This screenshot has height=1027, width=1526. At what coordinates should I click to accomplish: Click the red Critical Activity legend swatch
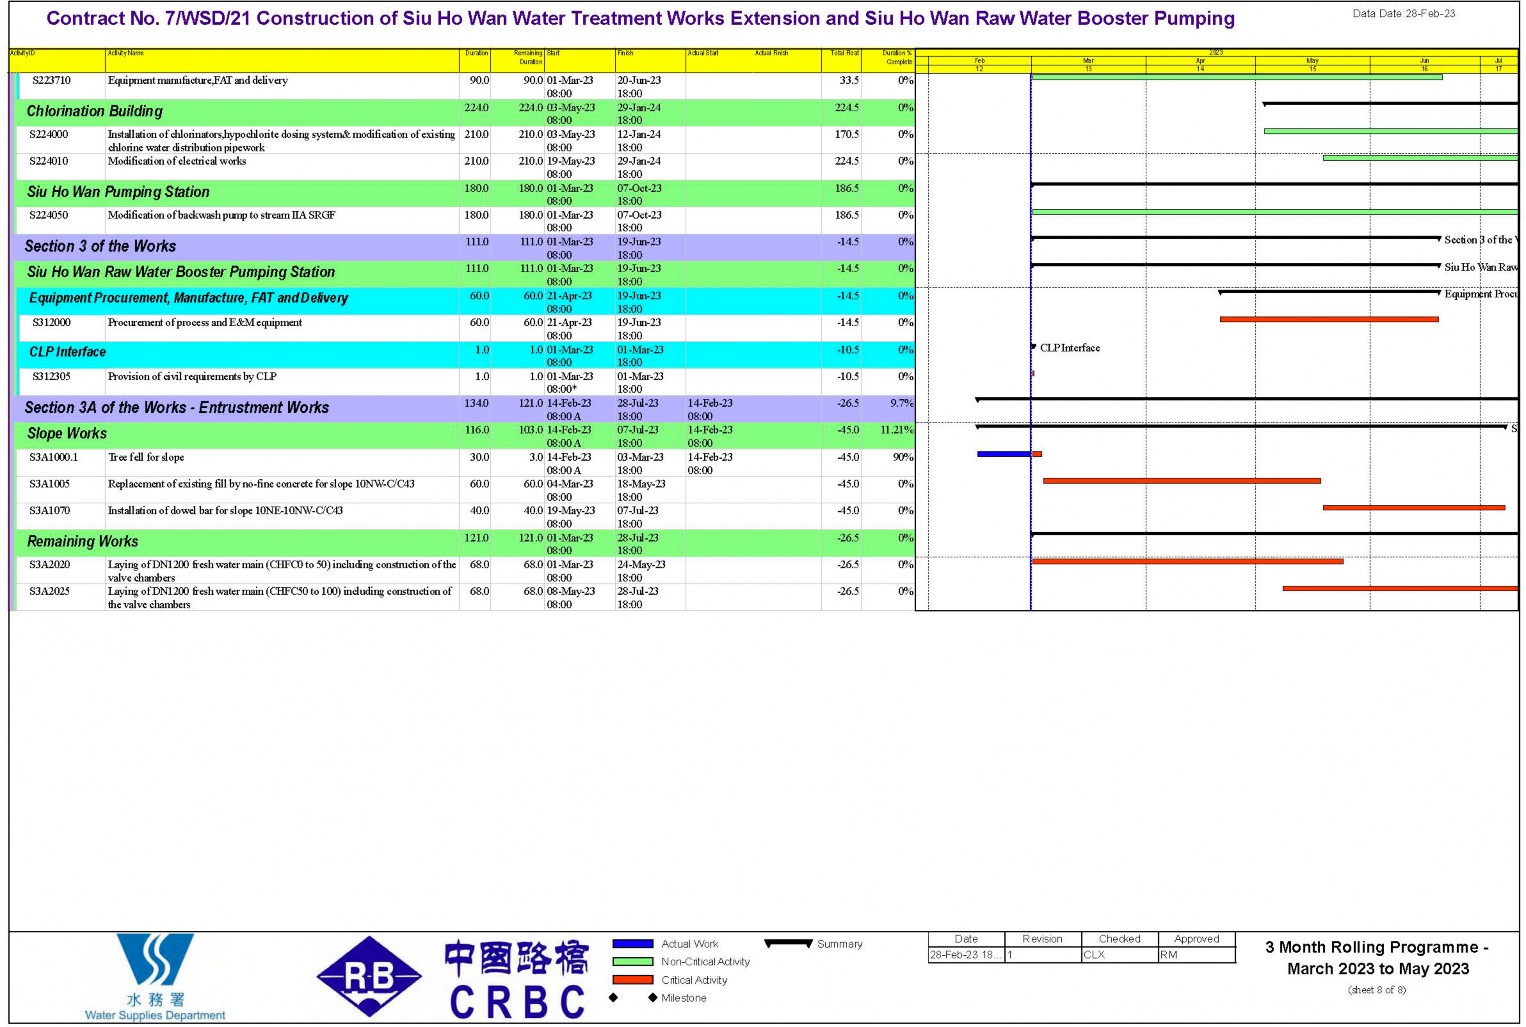click(632, 980)
